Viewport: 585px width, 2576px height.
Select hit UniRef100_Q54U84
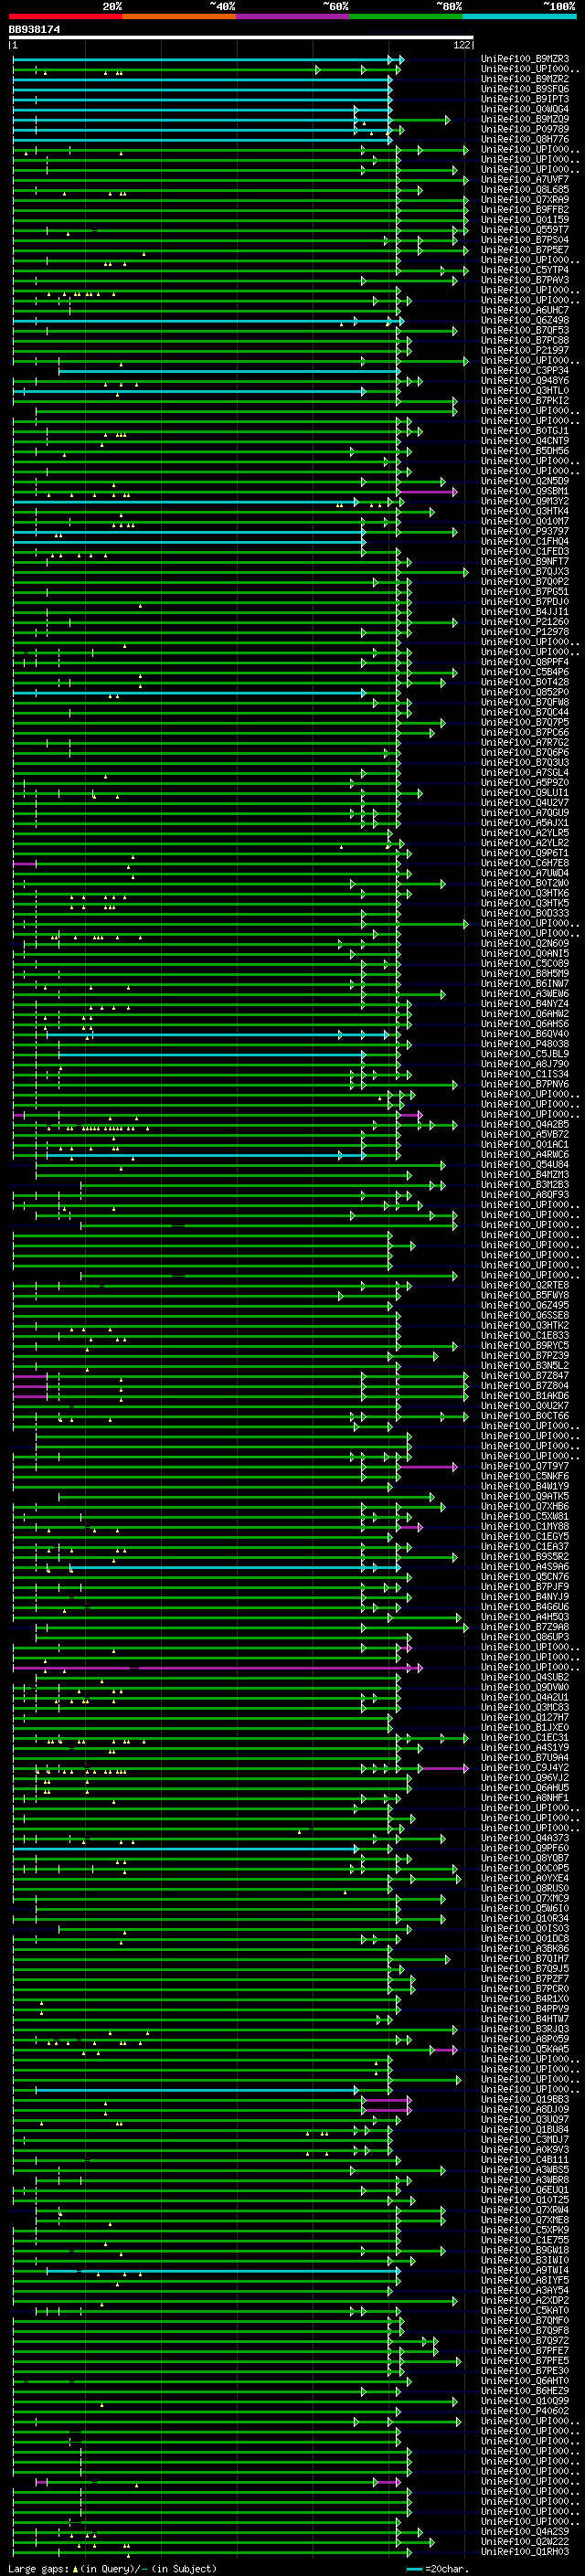(x=525, y=1165)
